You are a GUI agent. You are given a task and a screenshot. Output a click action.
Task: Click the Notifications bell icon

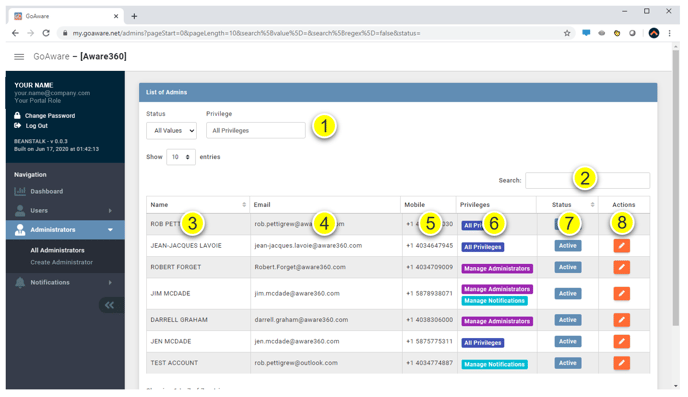(20, 283)
